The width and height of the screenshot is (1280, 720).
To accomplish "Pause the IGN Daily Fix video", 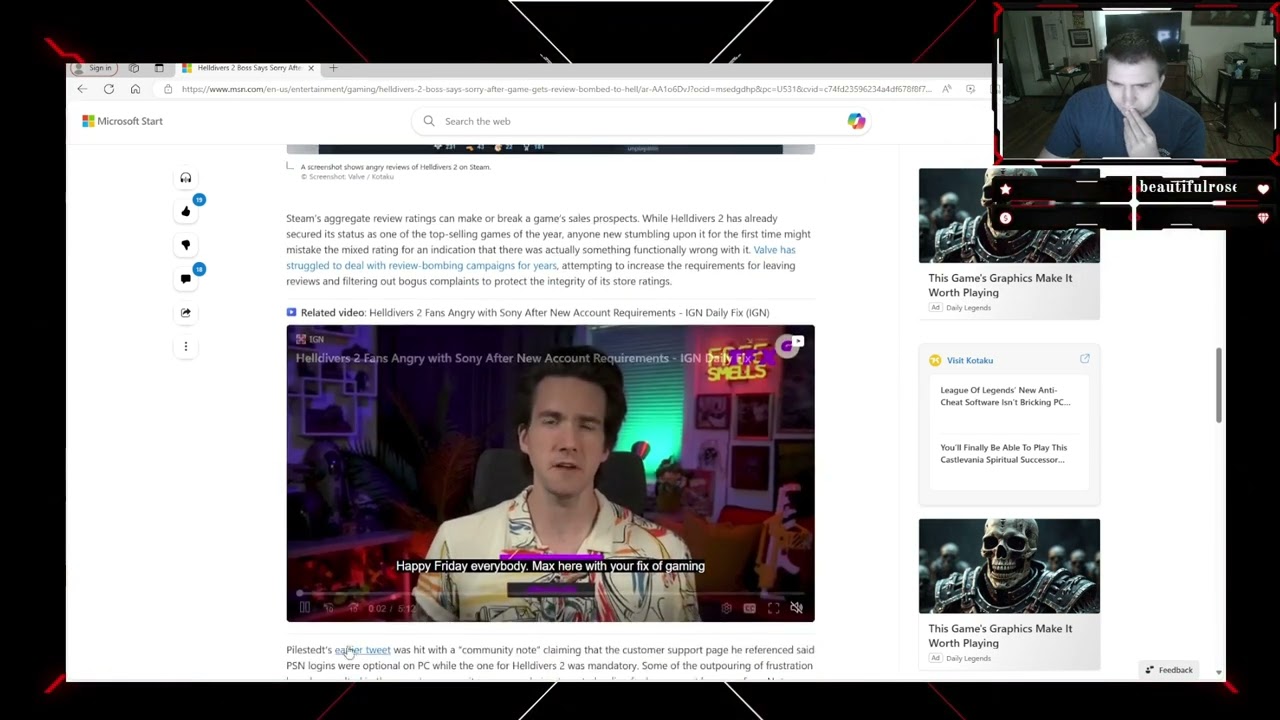I will (x=304, y=607).
